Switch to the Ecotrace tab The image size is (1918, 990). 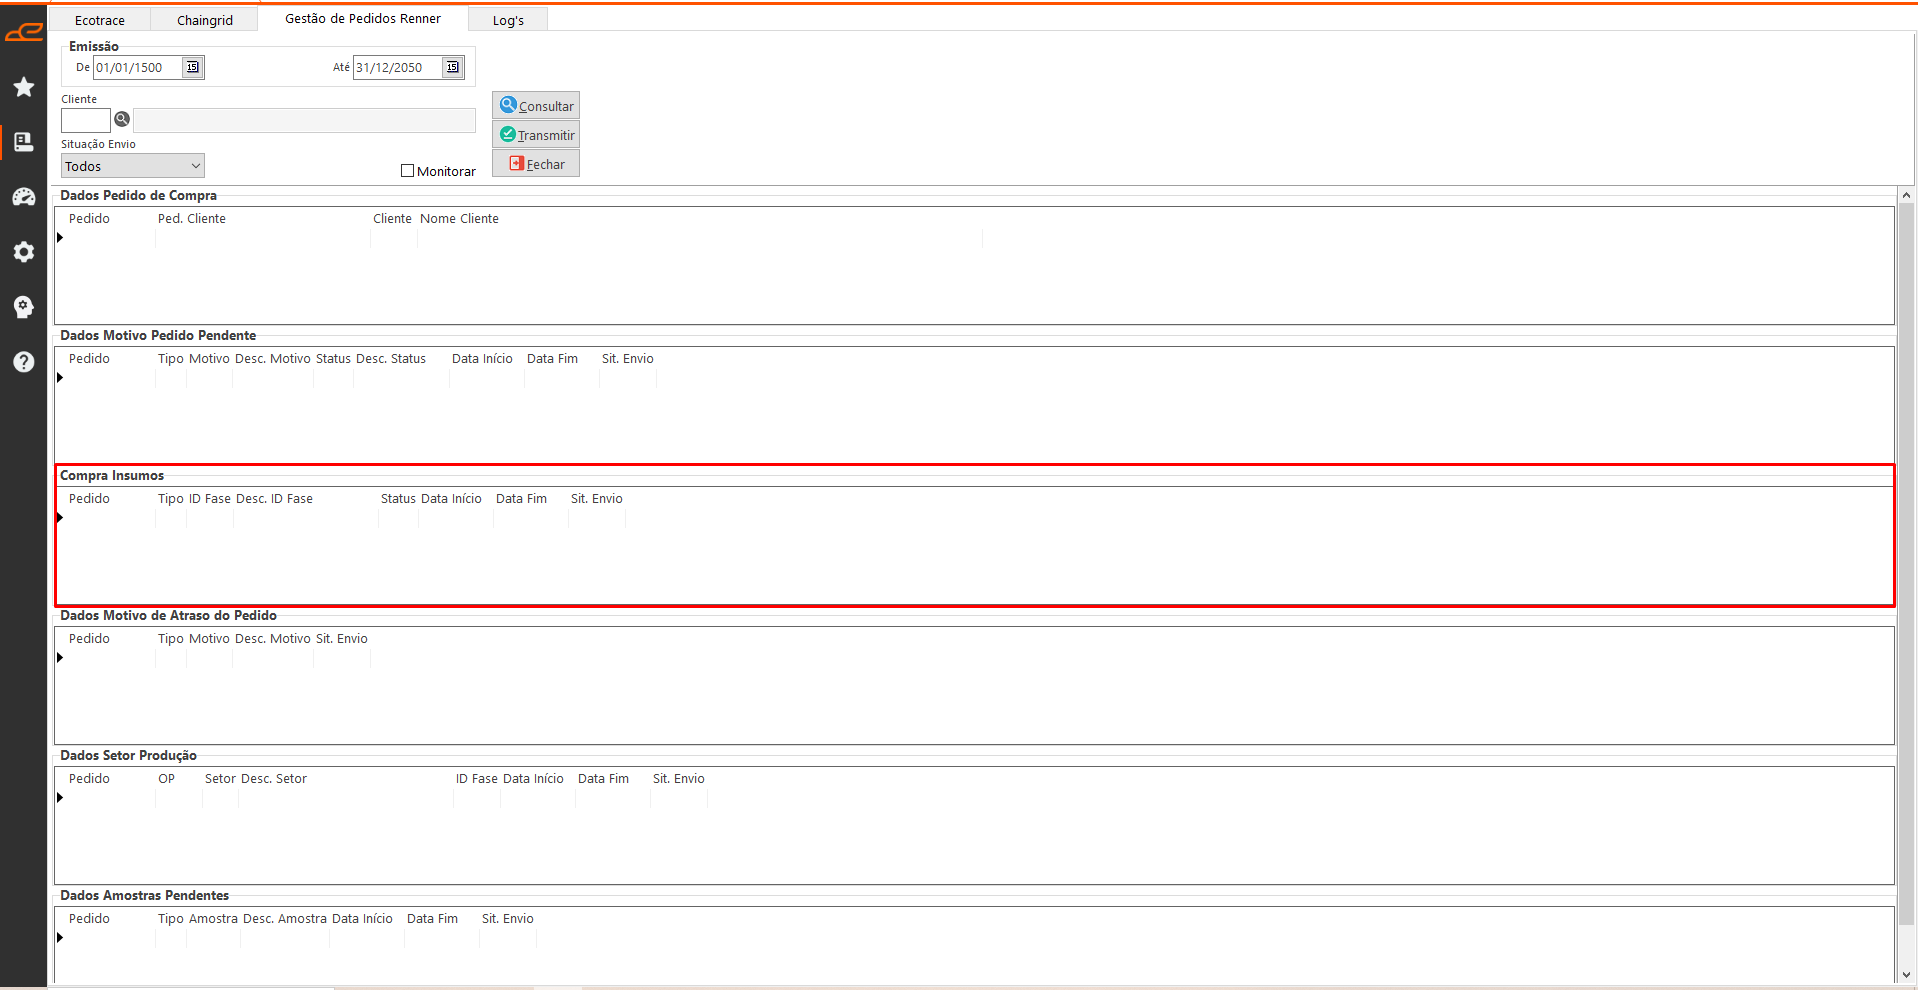click(x=100, y=20)
